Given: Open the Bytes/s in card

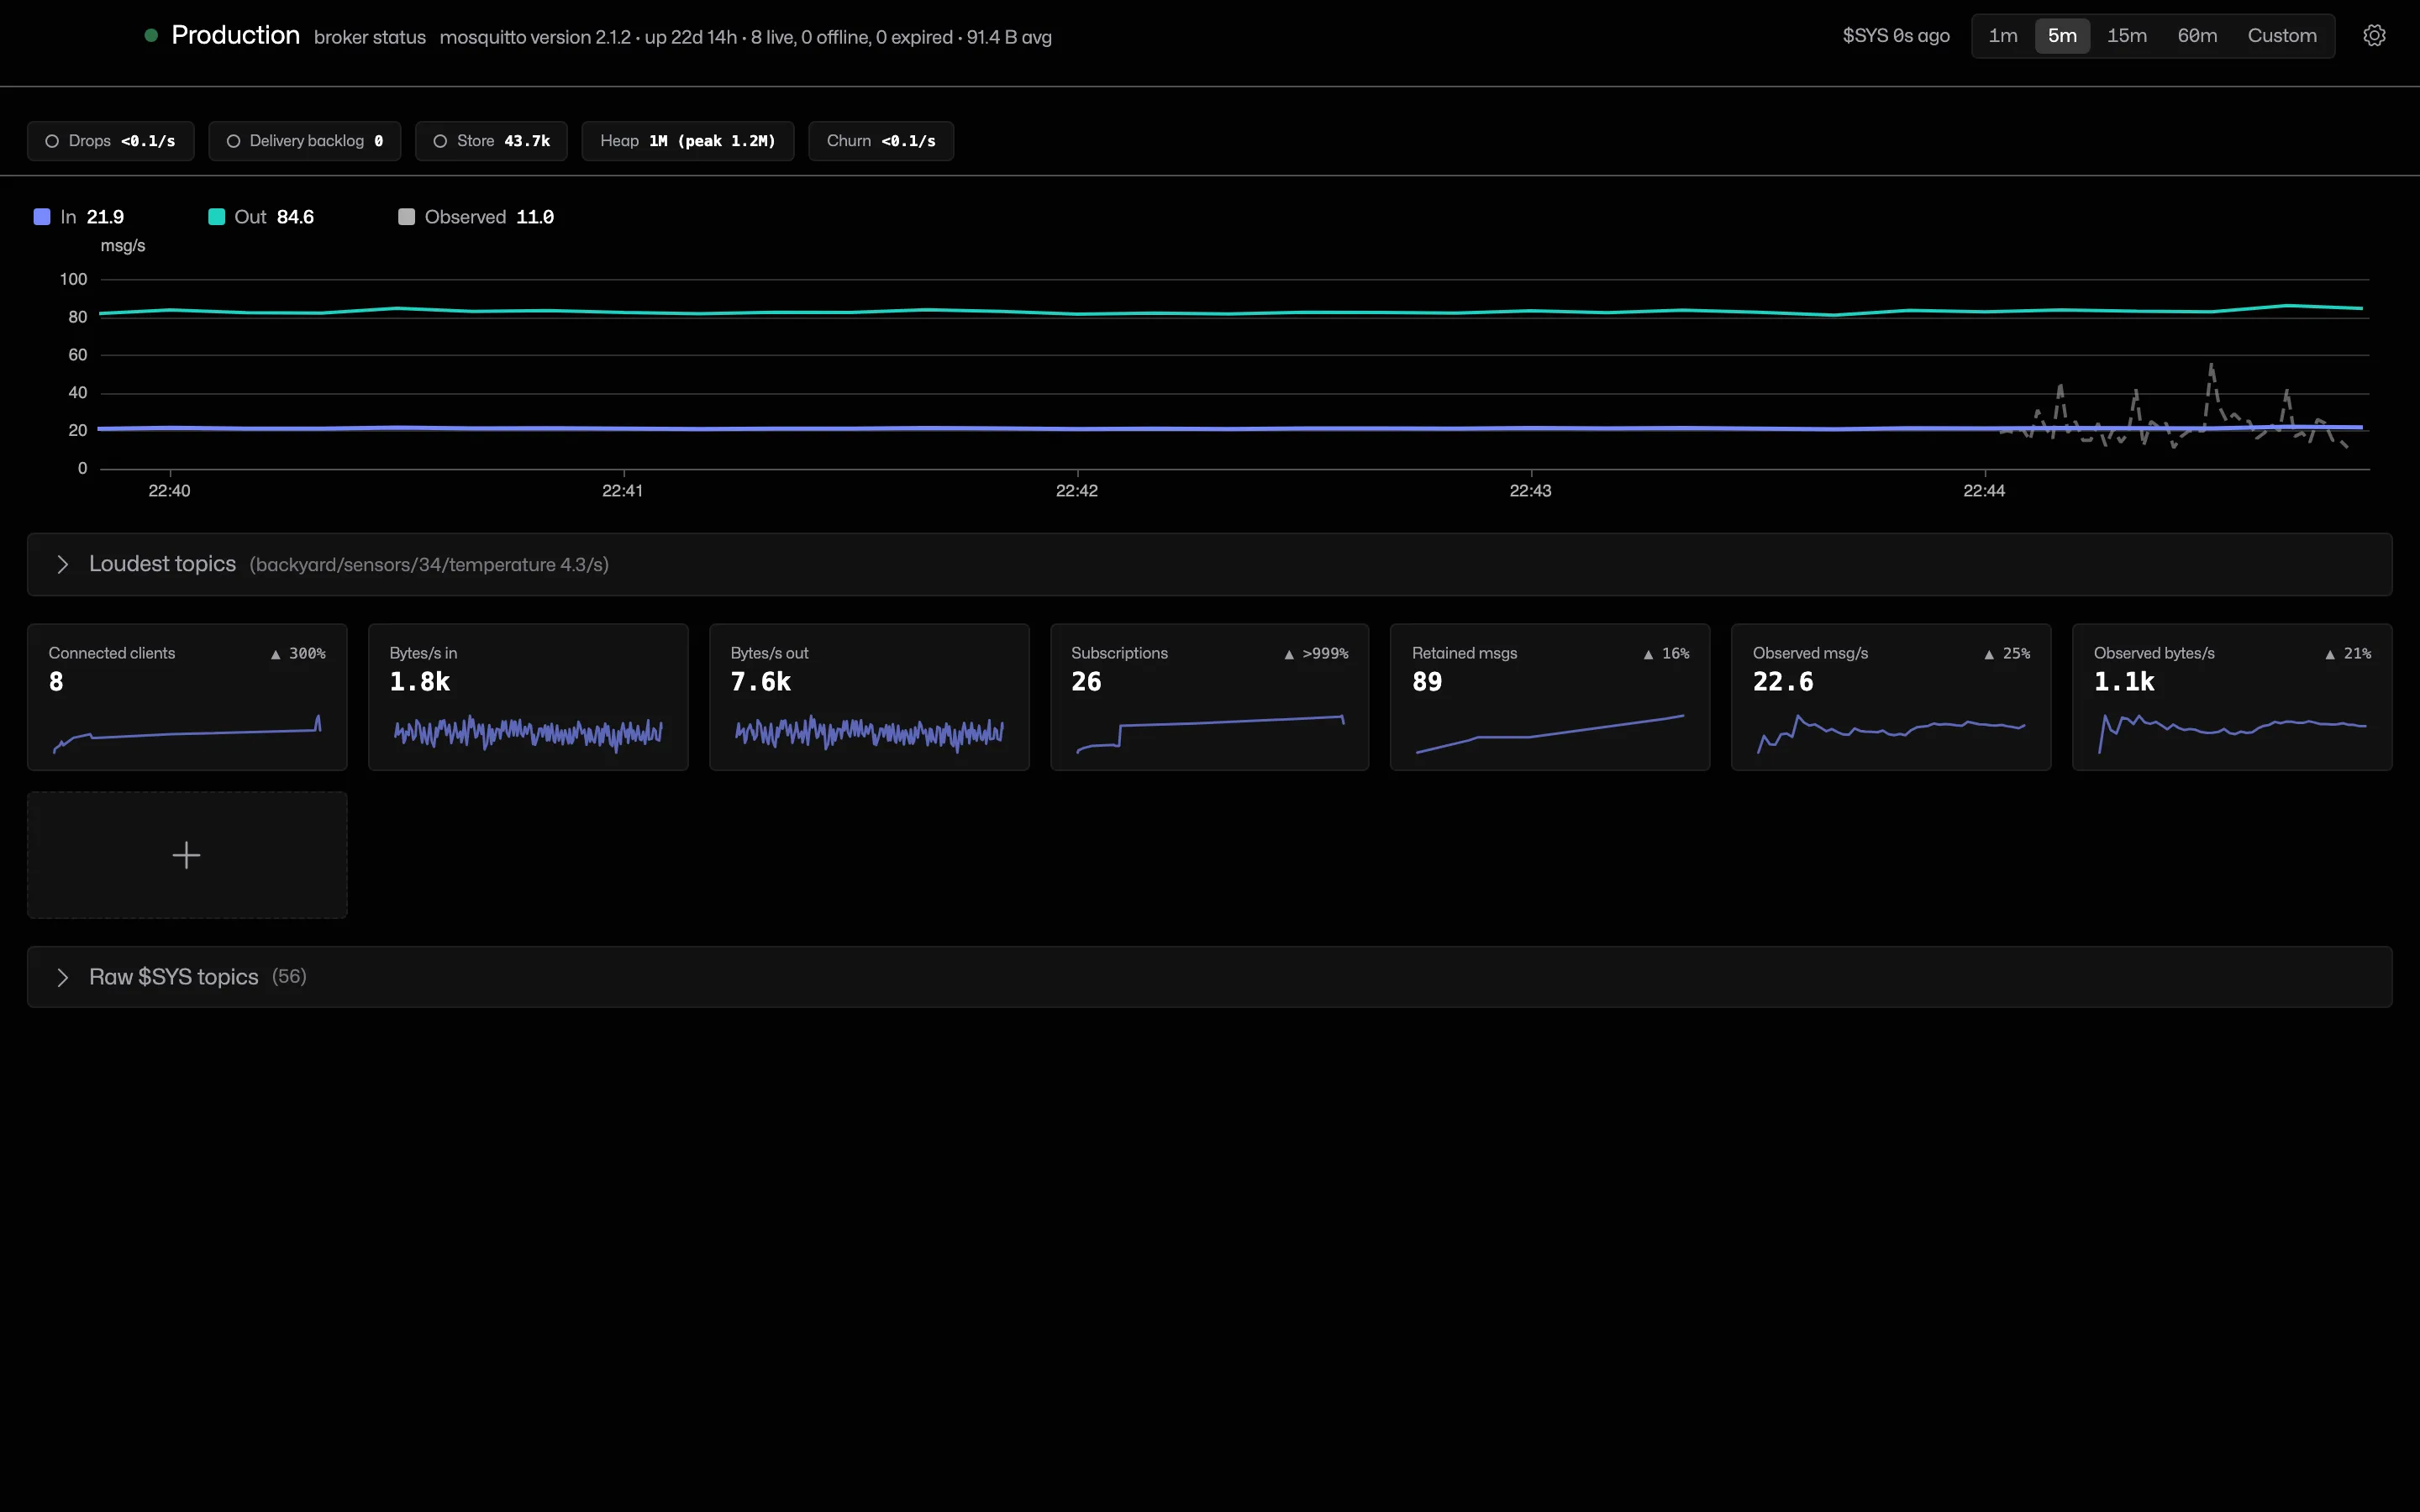Looking at the screenshot, I should coord(528,697).
